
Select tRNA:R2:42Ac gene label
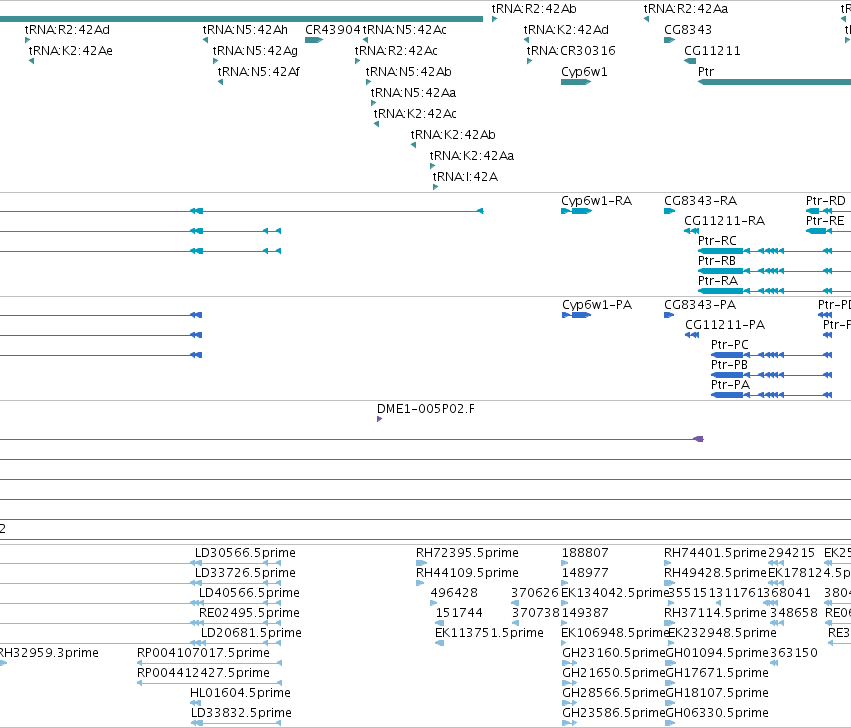[396, 51]
